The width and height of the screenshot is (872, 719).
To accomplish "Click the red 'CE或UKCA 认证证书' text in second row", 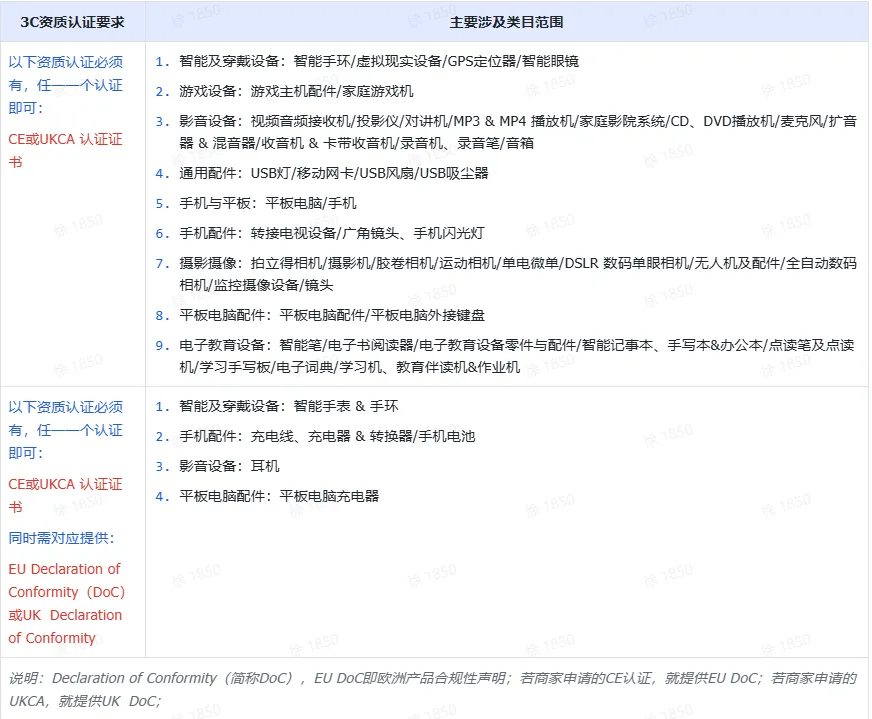I will 65,495.
